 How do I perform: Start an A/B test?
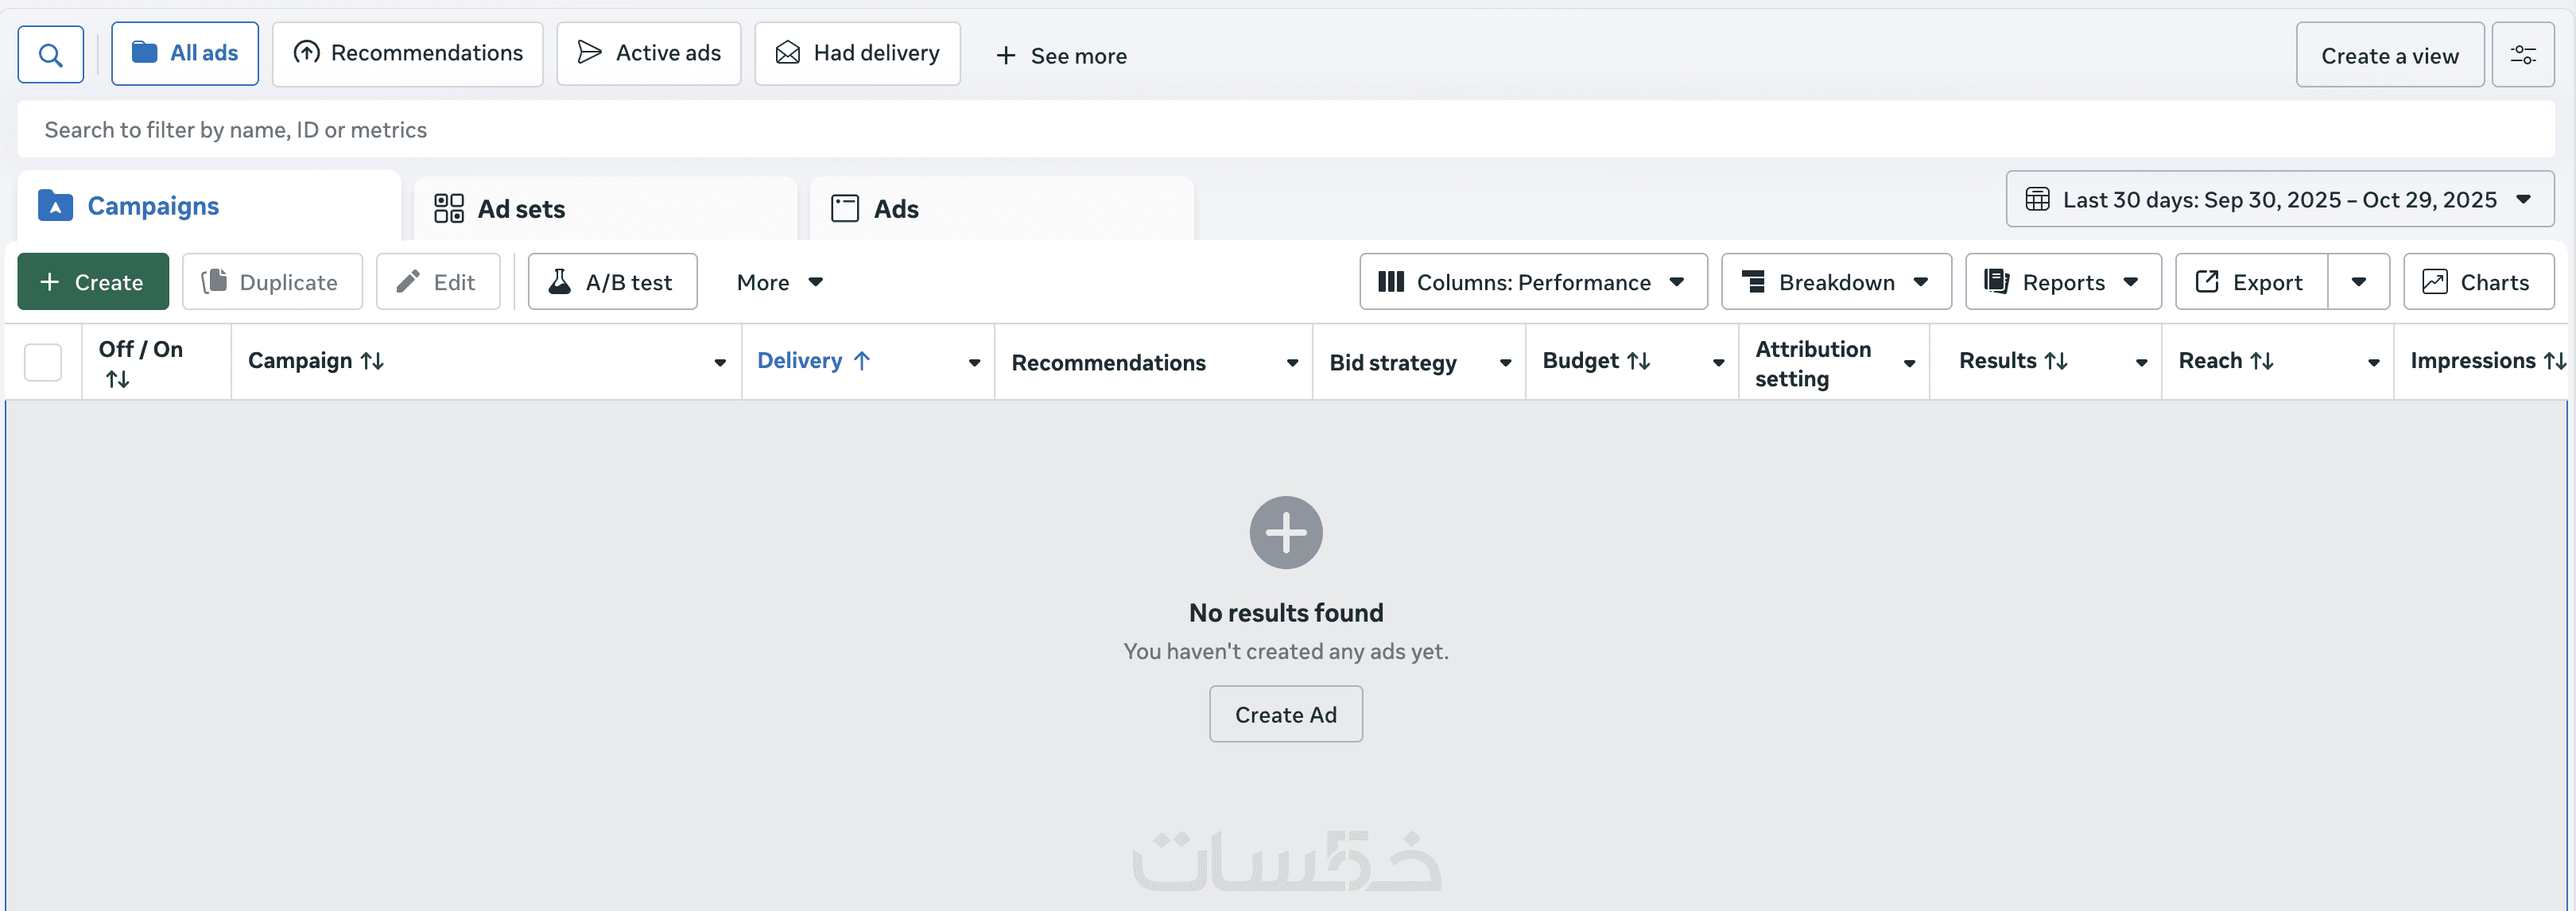tap(612, 282)
